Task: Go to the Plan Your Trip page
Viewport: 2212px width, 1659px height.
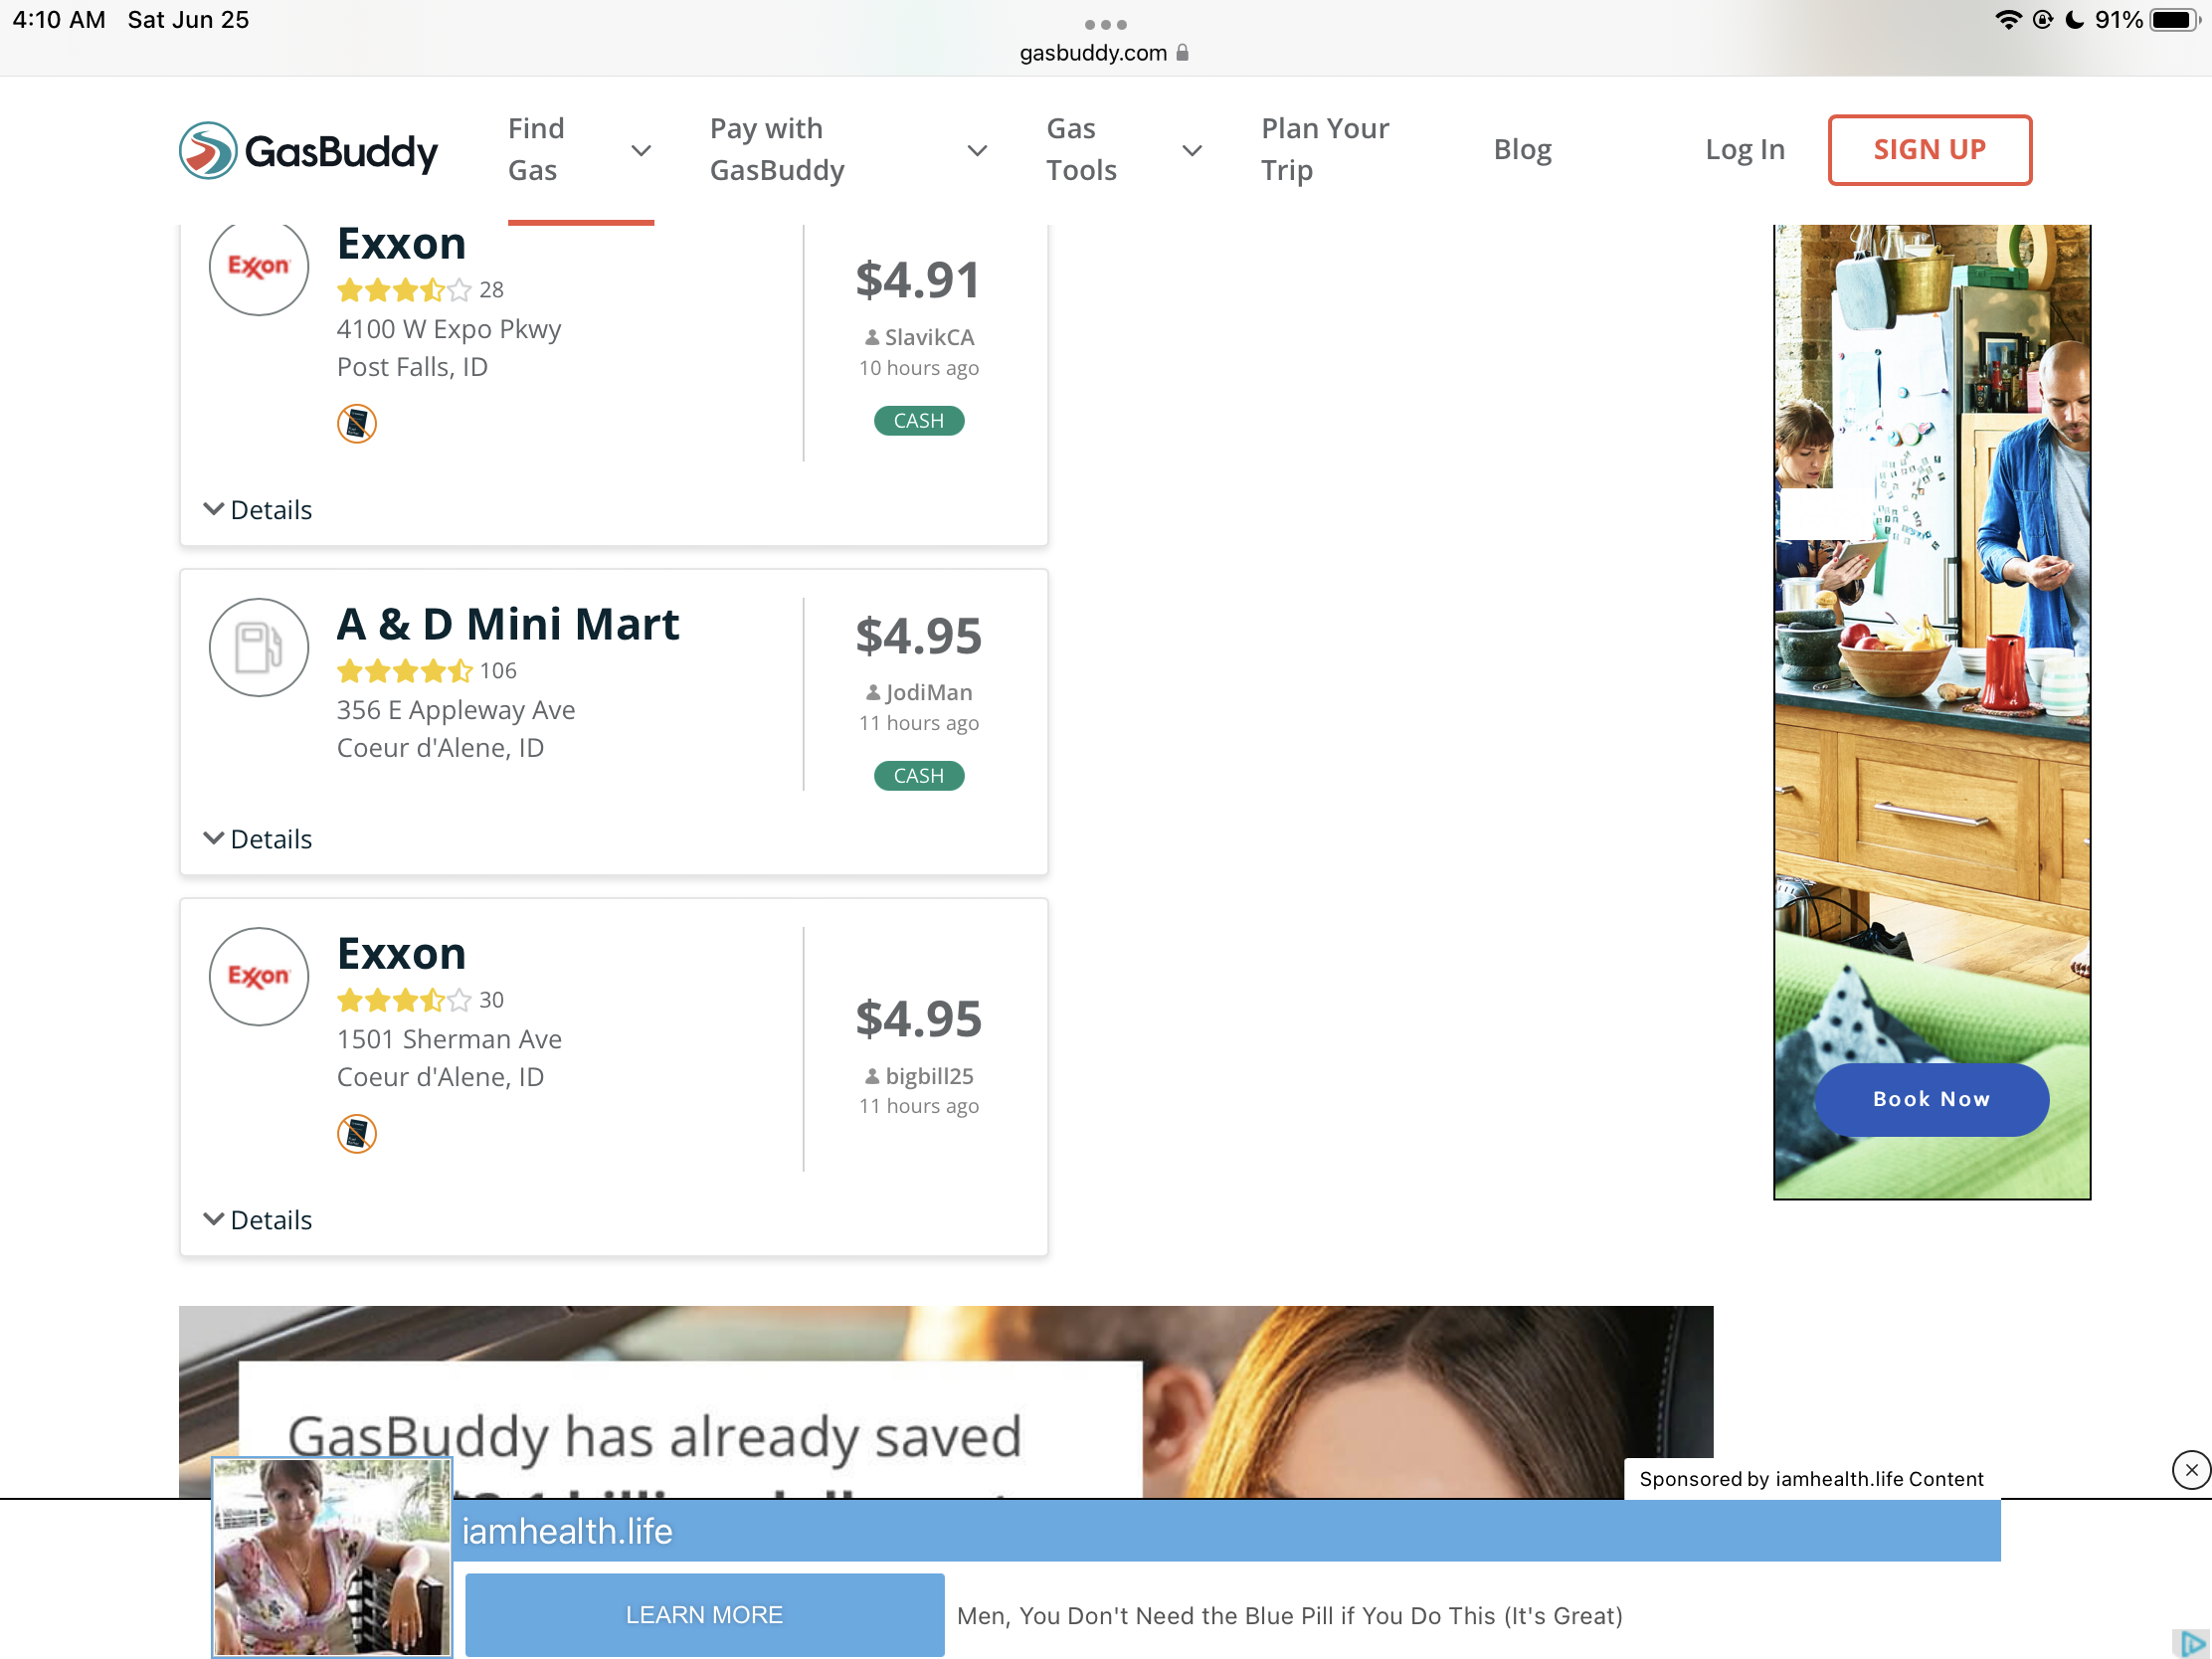Action: pyautogui.click(x=1324, y=150)
